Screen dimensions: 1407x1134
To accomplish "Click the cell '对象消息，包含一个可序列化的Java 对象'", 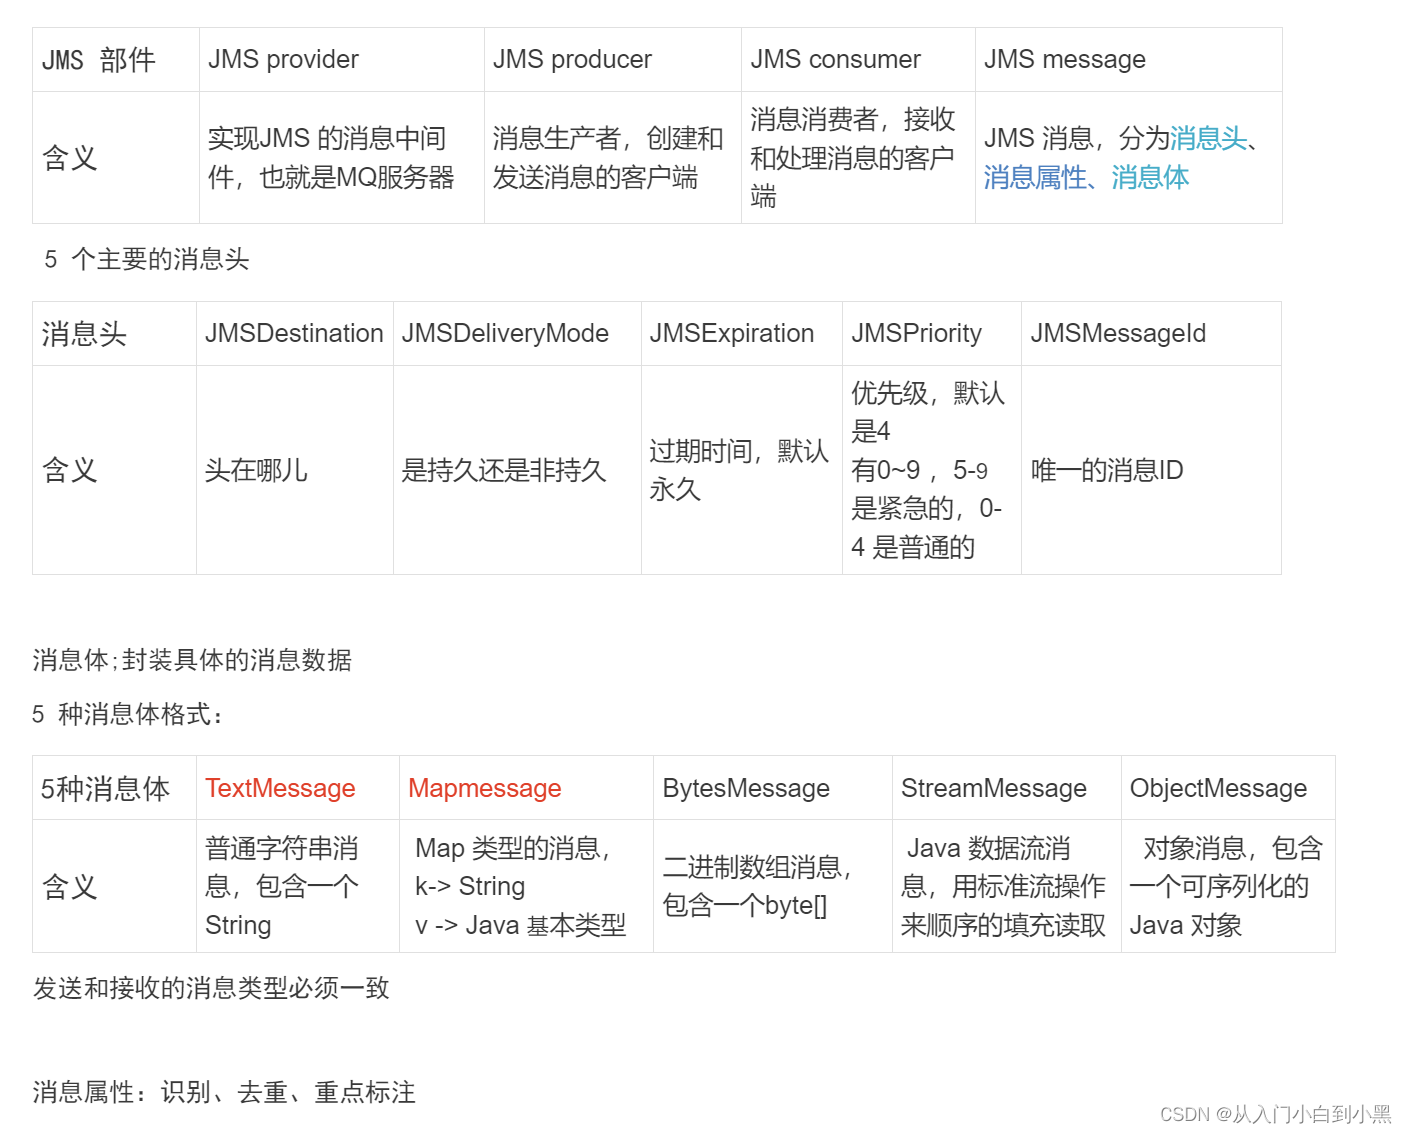I will [1228, 886].
